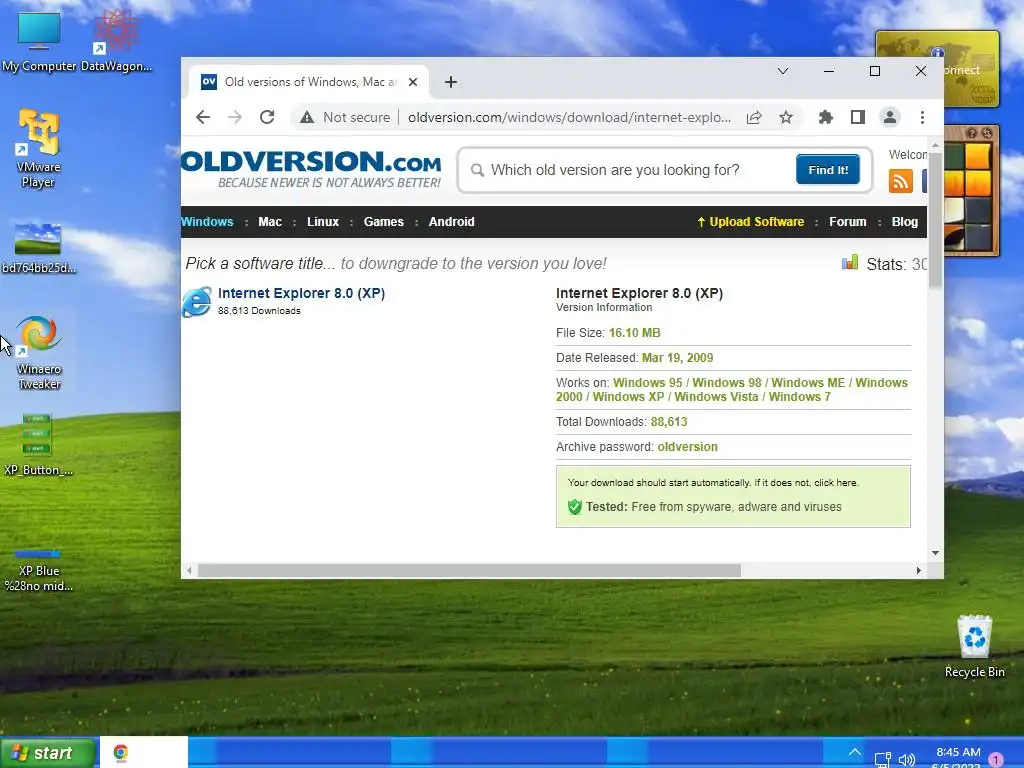Click the 16.10 MB file size value
This screenshot has height=768, width=1024.
(x=634, y=333)
